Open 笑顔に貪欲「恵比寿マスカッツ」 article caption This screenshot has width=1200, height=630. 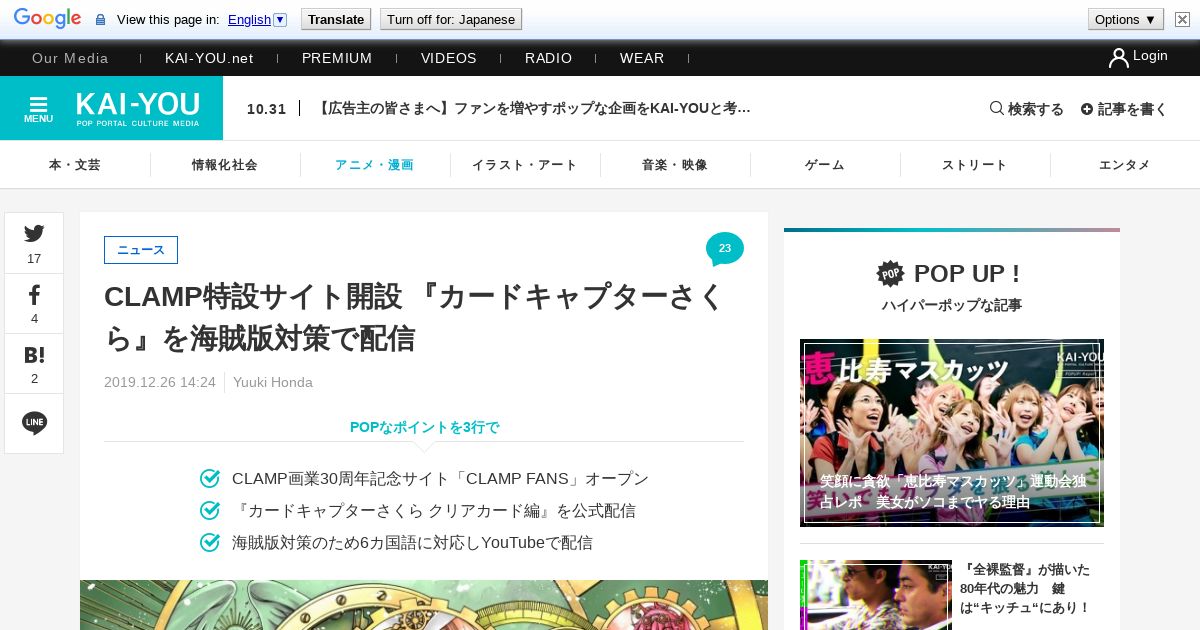pyautogui.click(x=953, y=491)
